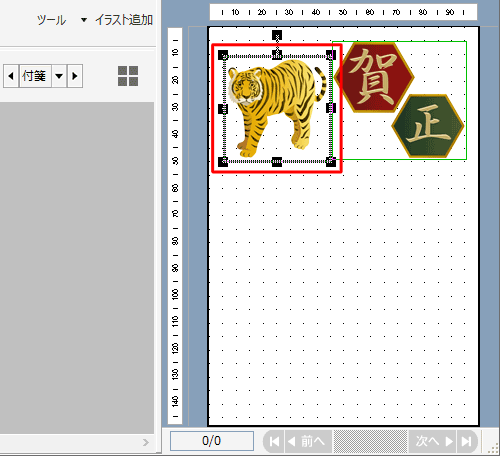This screenshot has height=456, width=500.
Task: Click the bottom-right resize handle of tiger
Action: [x=331, y=162]
